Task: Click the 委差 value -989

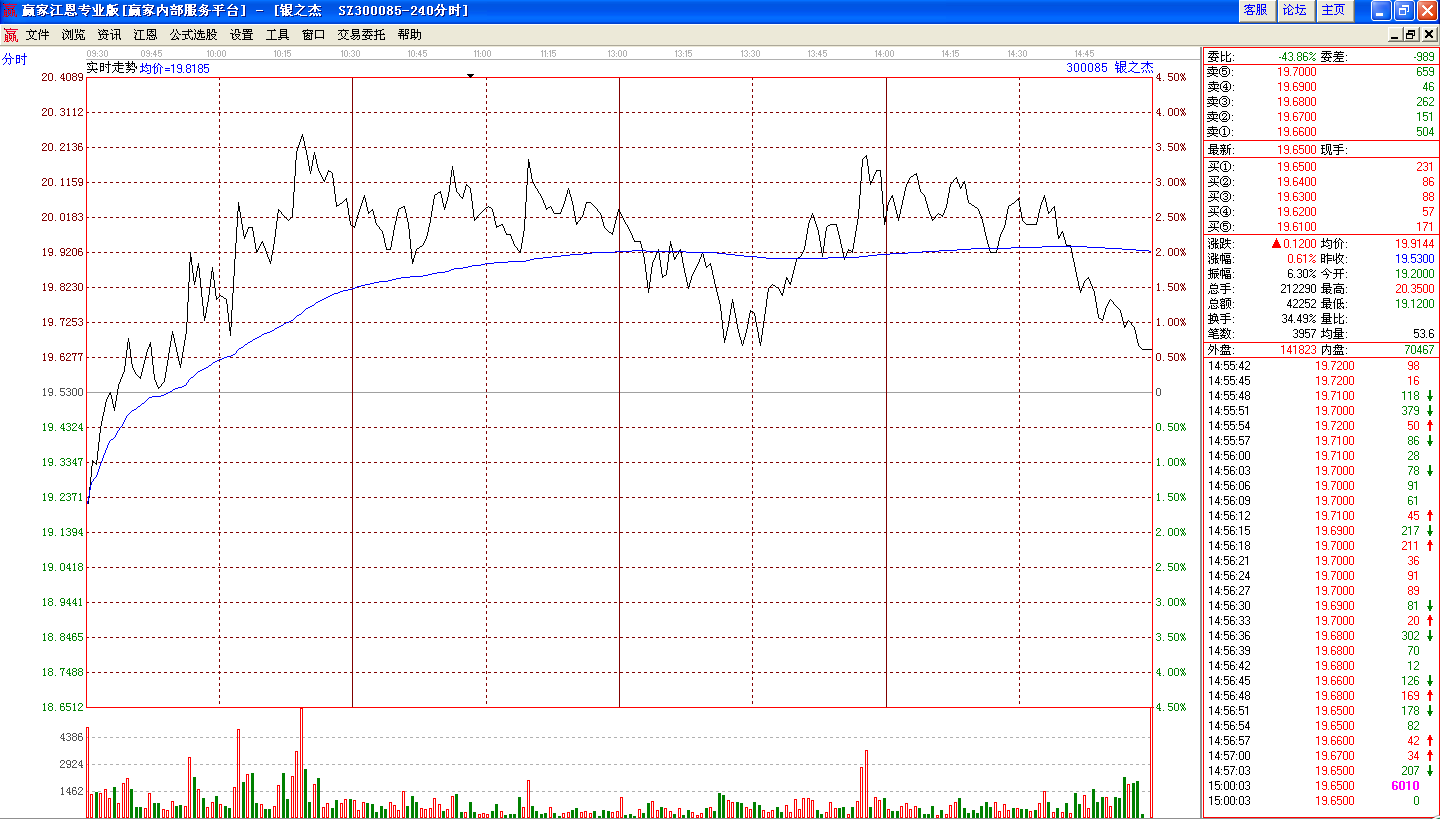Action: (x=1422, y=57)
